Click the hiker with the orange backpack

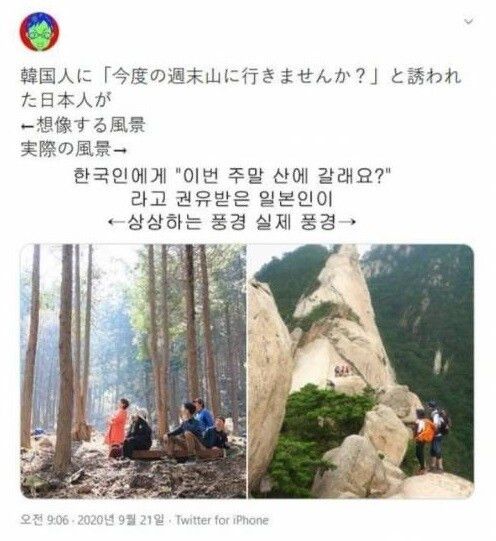pos(423,439)
